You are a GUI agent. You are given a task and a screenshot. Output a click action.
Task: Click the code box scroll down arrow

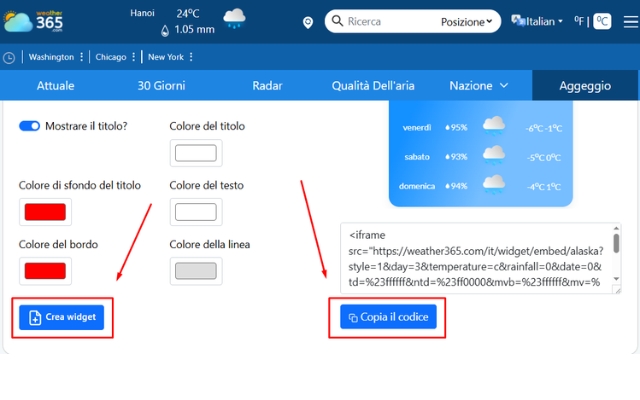[x=616, y=279]
